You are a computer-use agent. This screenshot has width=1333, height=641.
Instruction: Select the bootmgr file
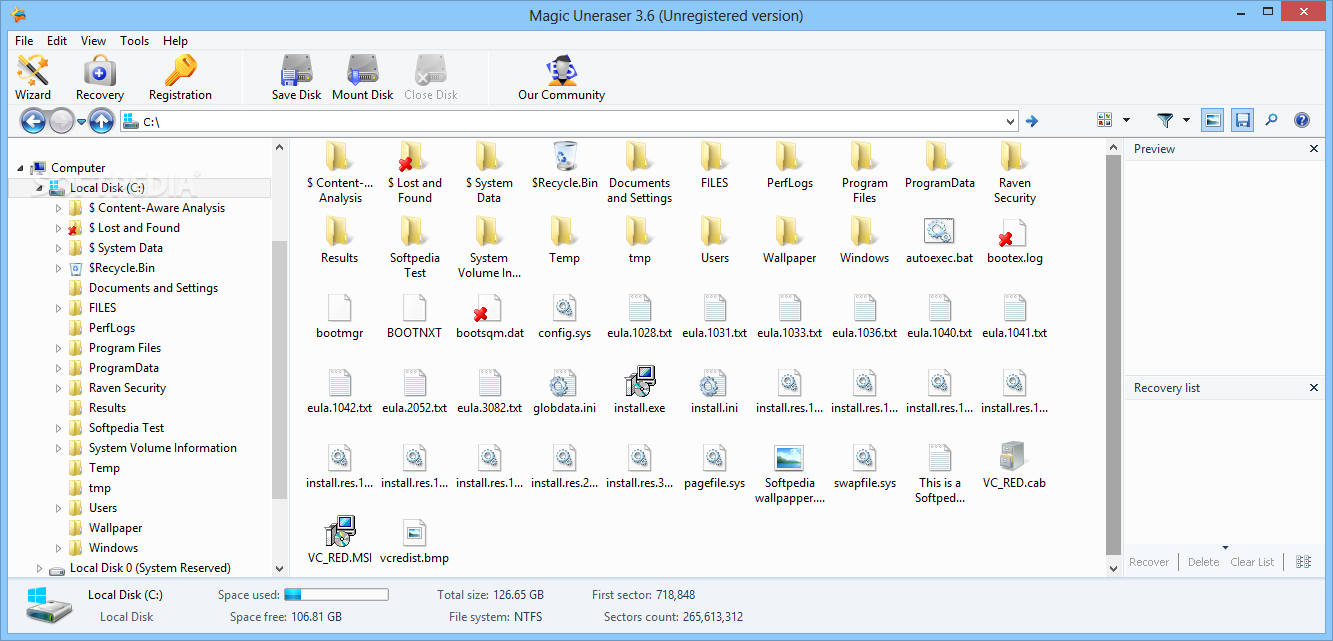pyautogui.click(x=339, y=314)
